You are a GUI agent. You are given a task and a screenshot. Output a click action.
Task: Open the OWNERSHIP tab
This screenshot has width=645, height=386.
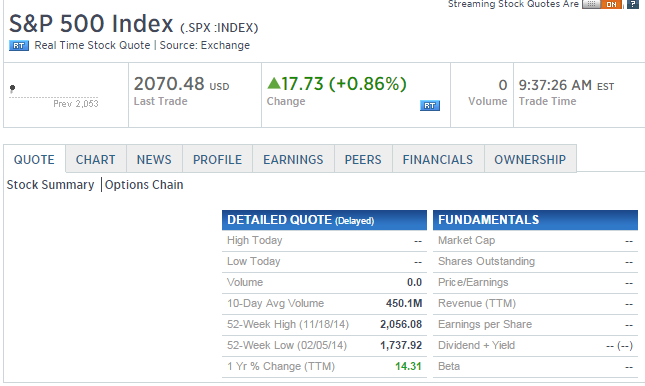pyautogui.click(x=530, y=159)
